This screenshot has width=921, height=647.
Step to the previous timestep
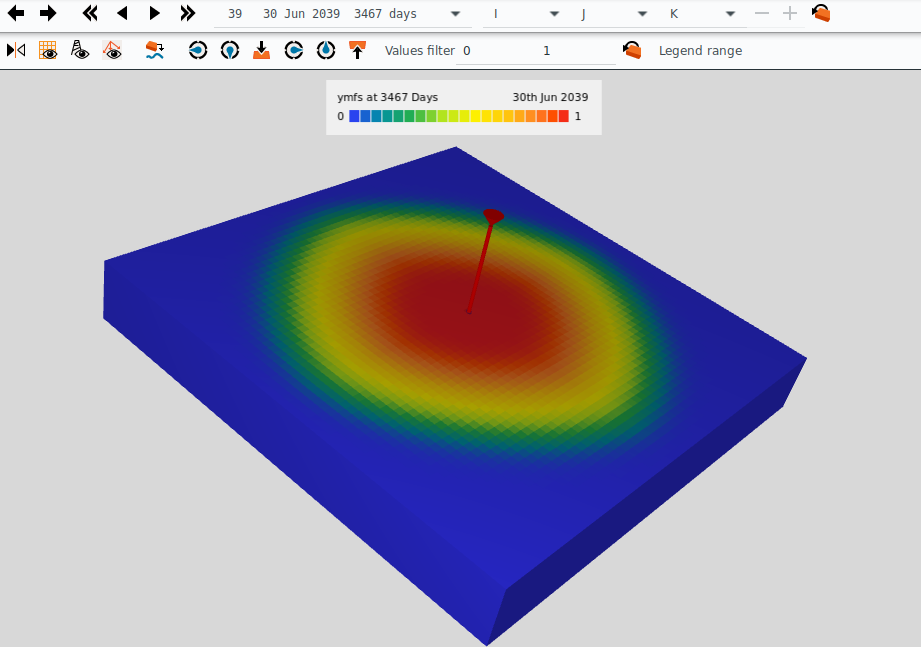(122, 14)
